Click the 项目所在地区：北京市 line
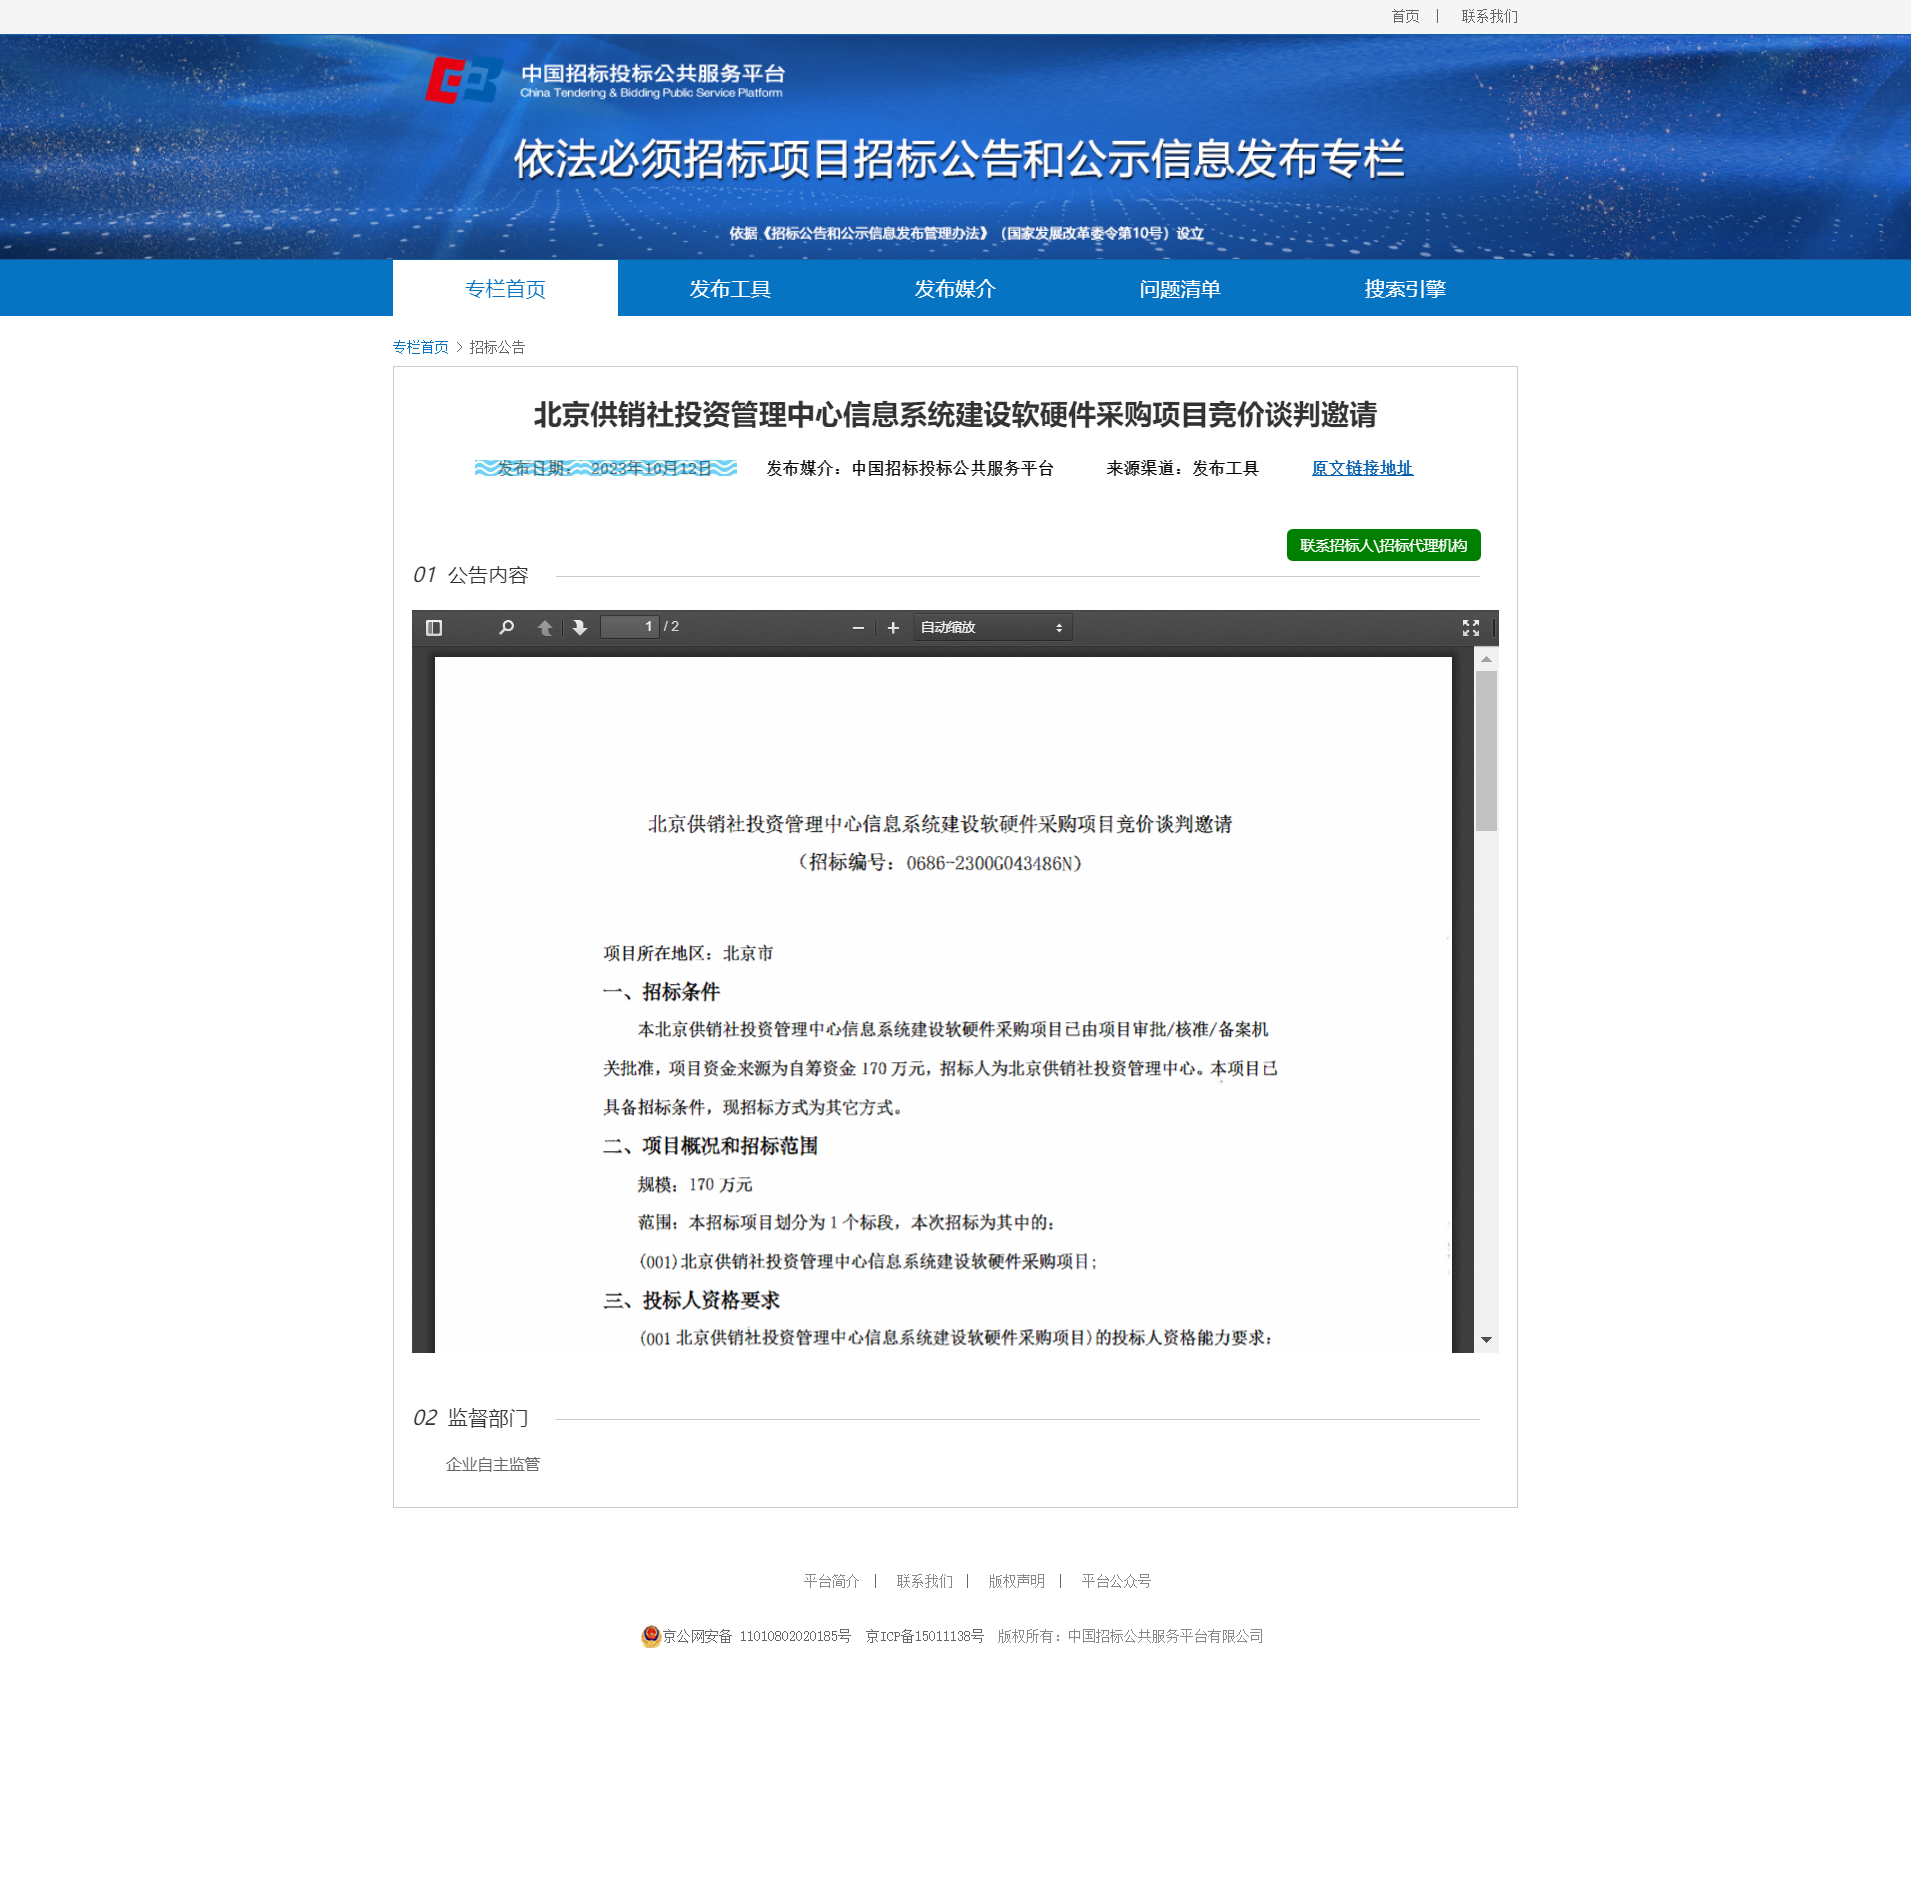The width and height of the screenshot is (1911, 1883). (x=688, y=953)
